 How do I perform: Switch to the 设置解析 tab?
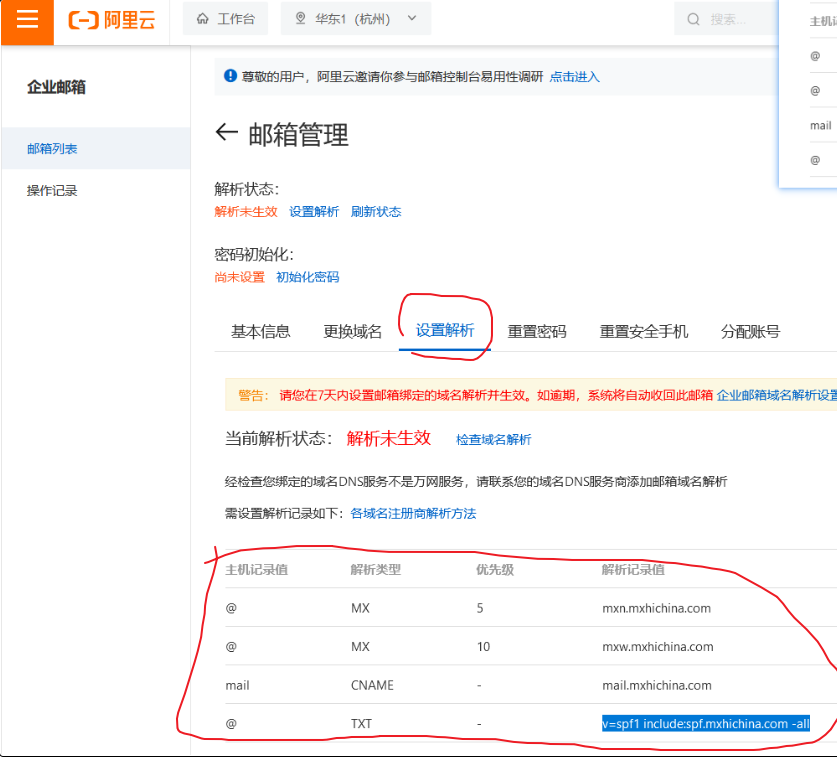click(x=445, y=330)
